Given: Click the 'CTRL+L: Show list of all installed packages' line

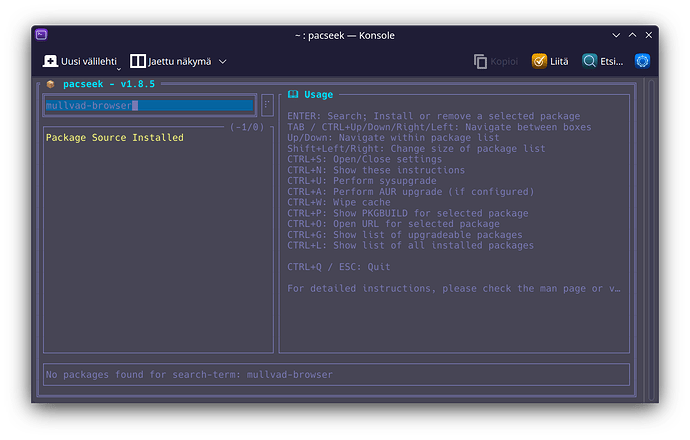Looking at the screenshot, I should coord(411,246).
